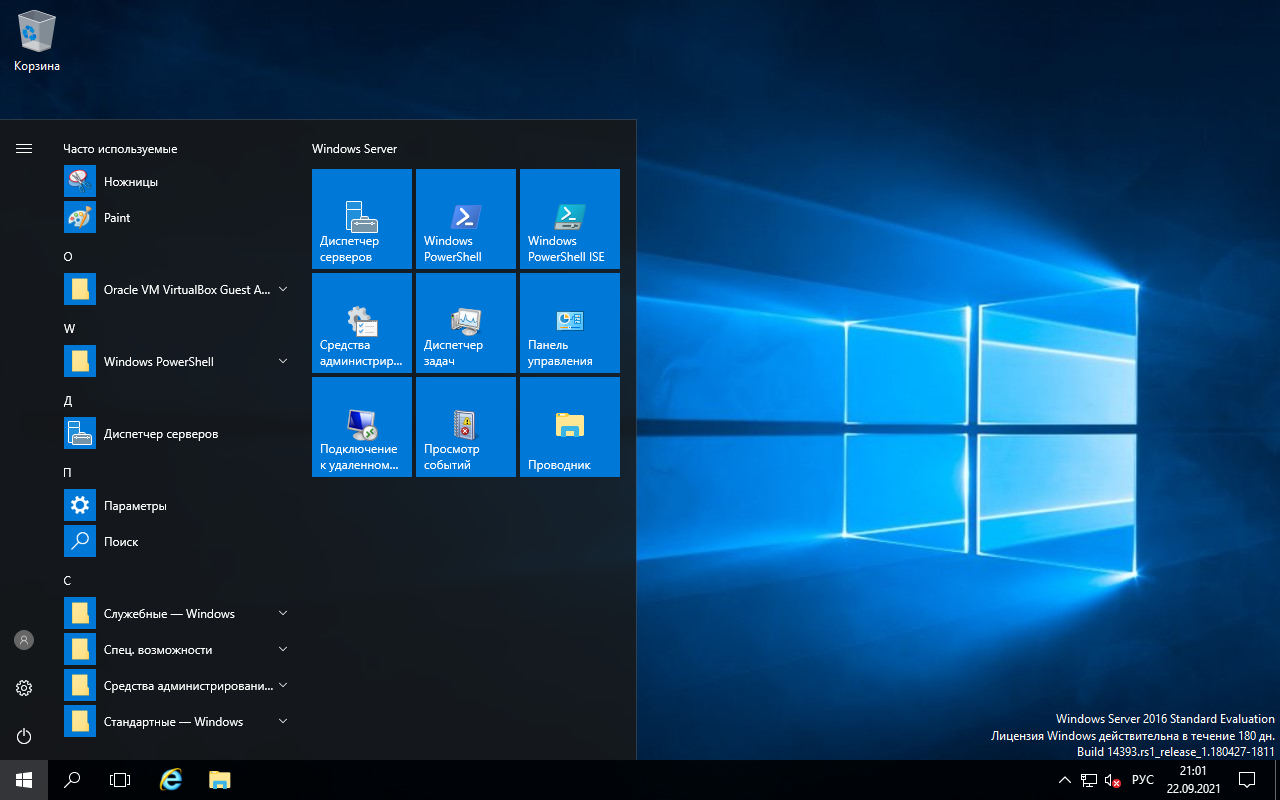This screenshot has width=1280, height=800.
Task: Click the power button in Start menu
Action: 24,736
